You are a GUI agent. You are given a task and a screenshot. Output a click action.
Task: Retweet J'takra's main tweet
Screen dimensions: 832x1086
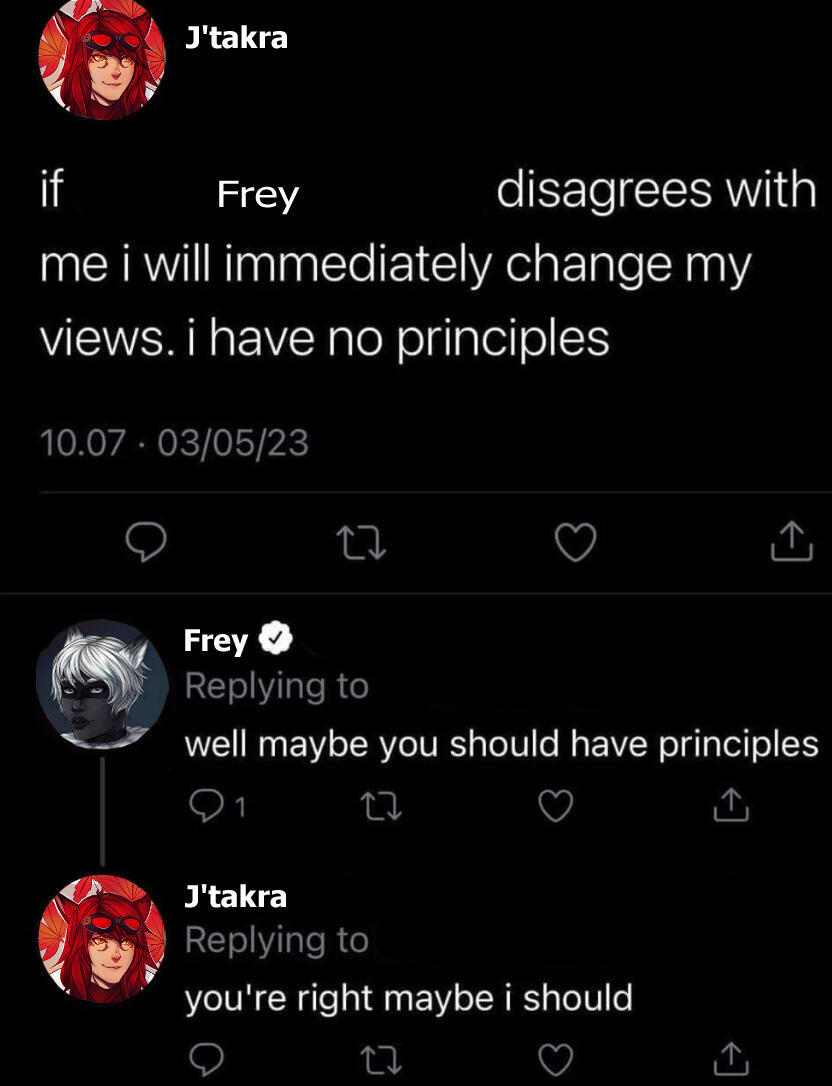[x=364, y=543]
